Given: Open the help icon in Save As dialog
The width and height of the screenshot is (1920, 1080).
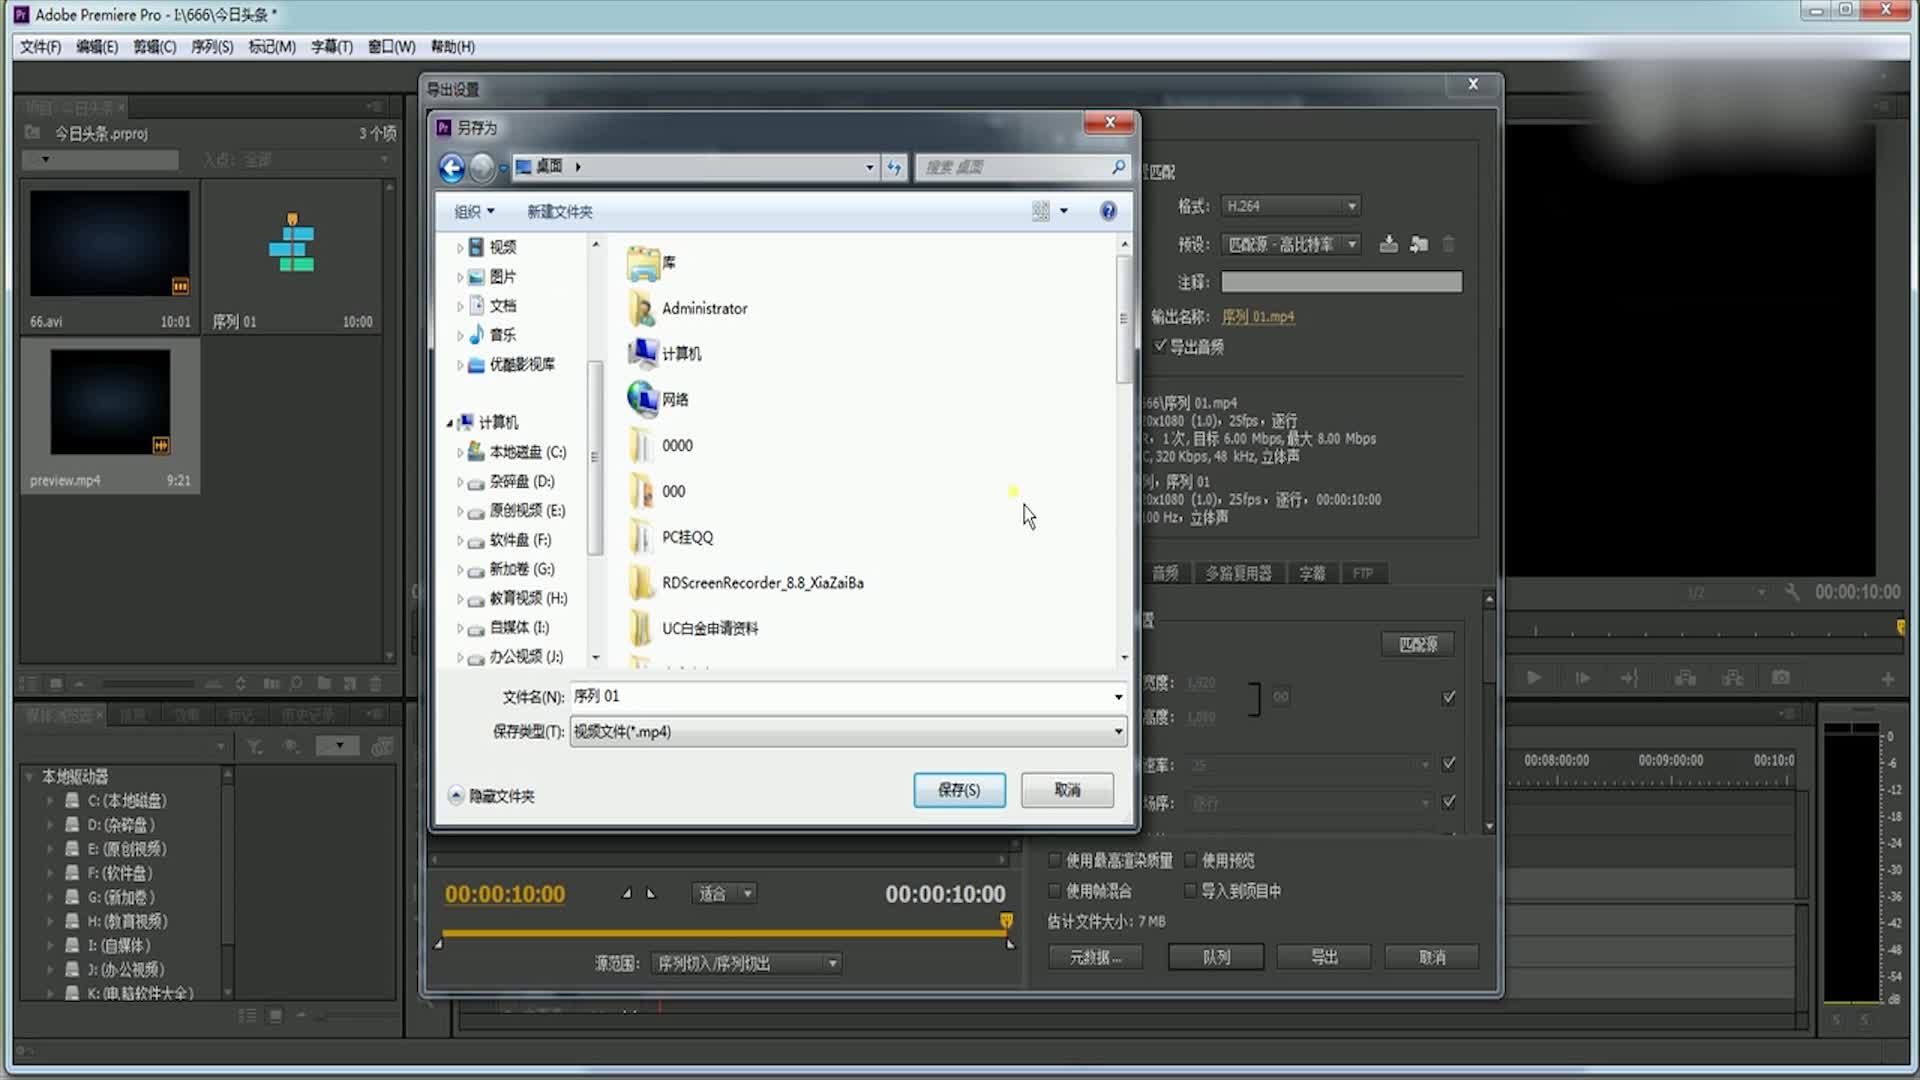Looking at the screenshot, I should coord(1108,211).
